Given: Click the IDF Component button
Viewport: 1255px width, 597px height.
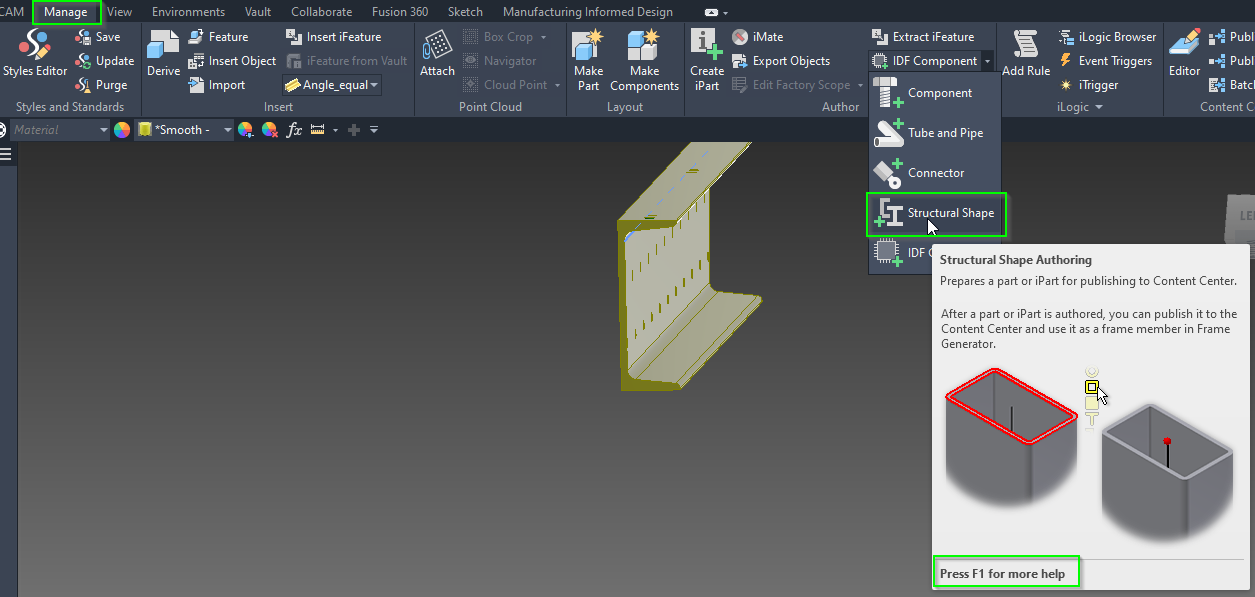Looking at the screenshot, I should click(924, 61).
